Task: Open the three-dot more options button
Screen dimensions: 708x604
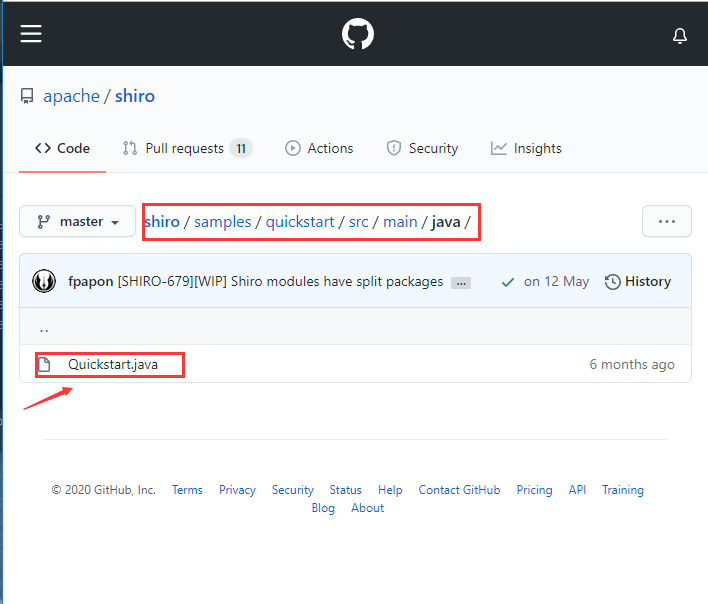Action: click(667, 221)
